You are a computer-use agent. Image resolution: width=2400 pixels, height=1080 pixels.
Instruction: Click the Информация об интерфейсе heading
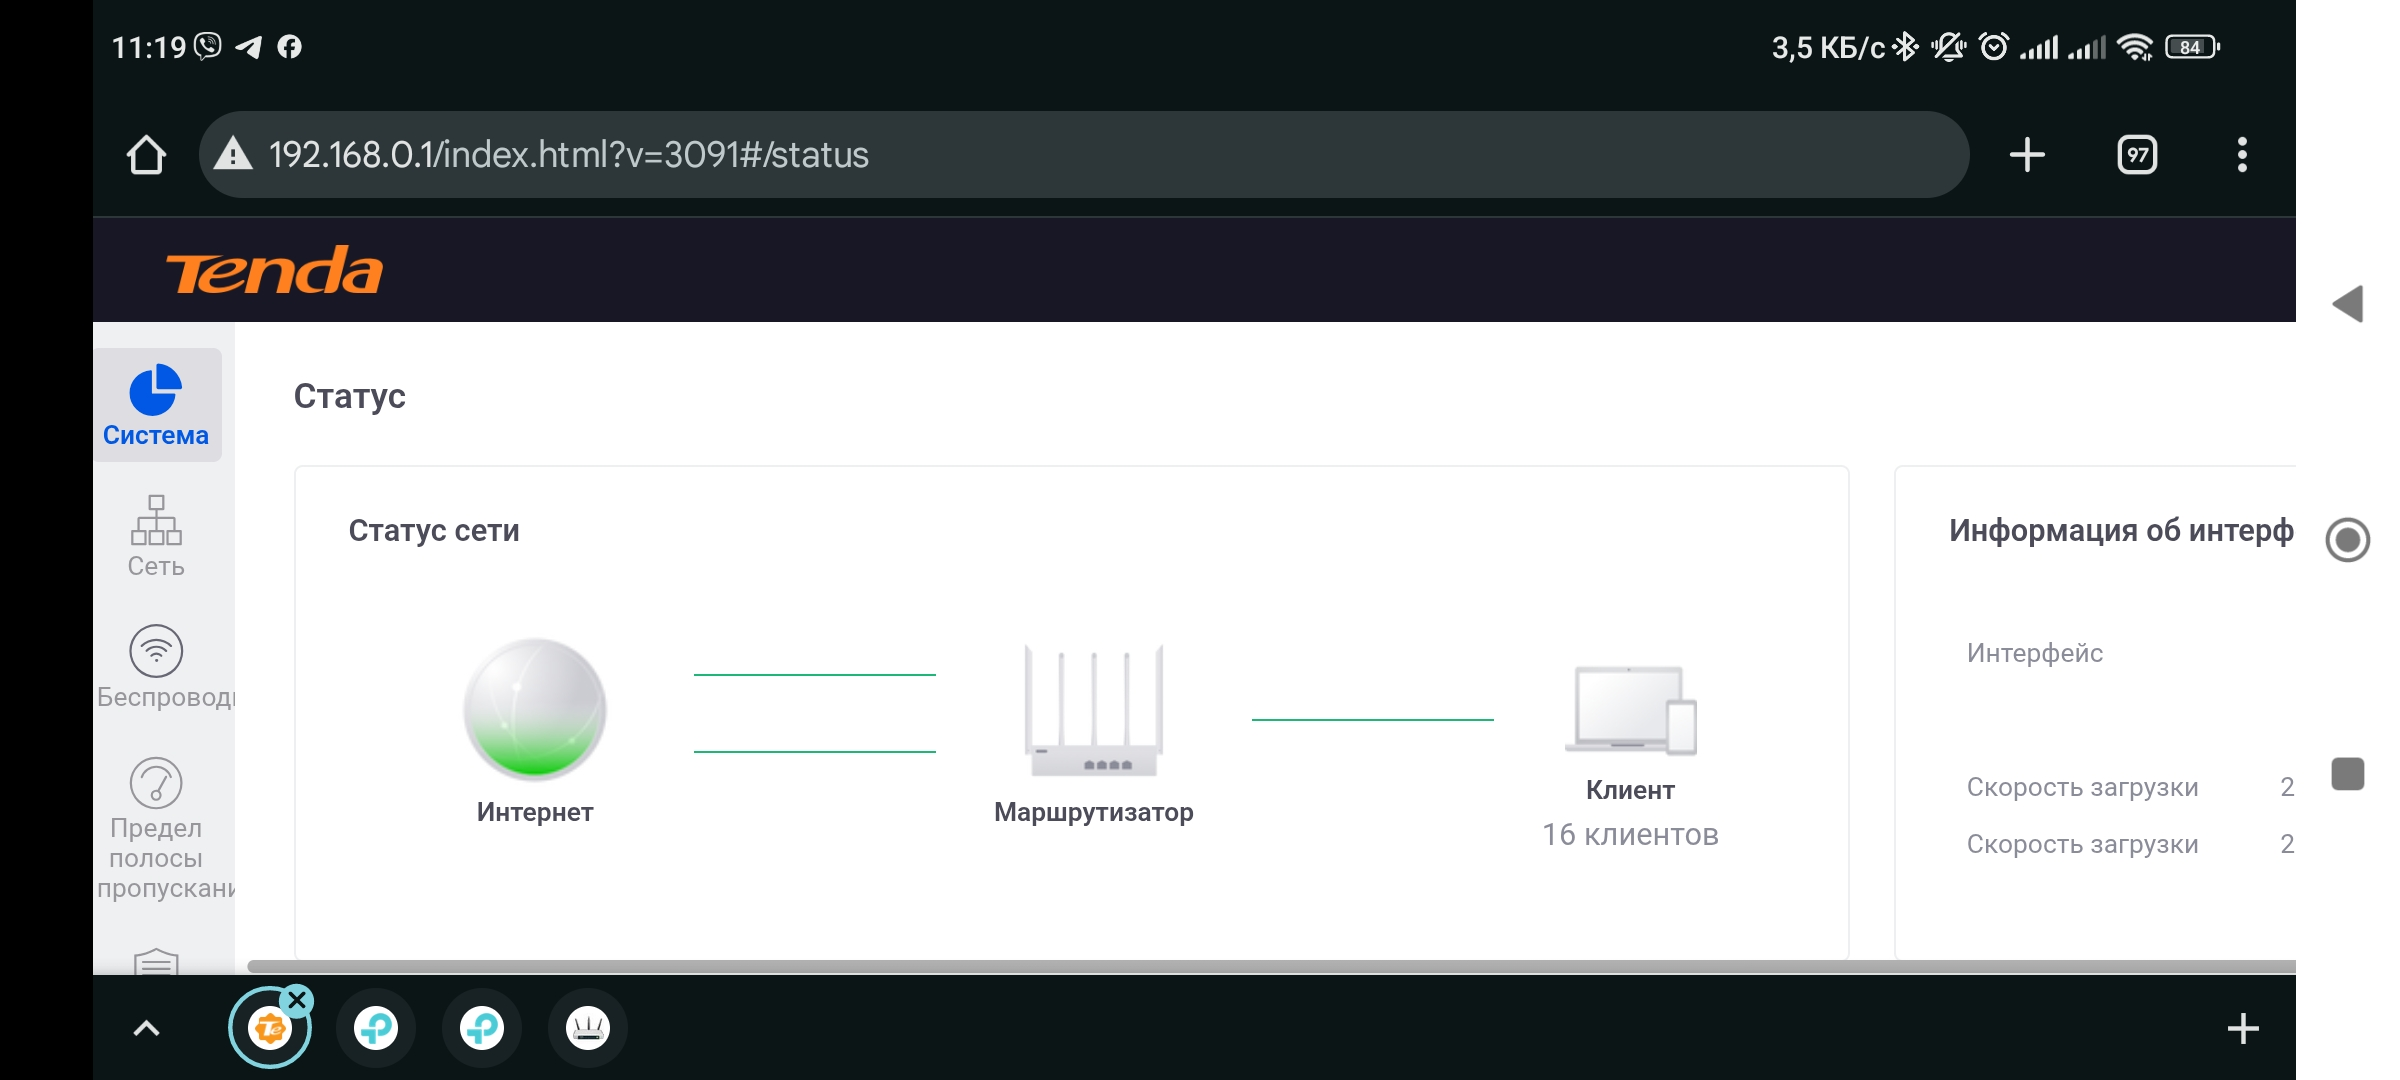[x=2121, y=530]
